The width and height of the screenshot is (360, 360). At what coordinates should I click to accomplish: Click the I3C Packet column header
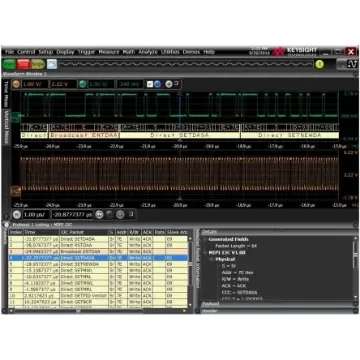pos(84,232)
